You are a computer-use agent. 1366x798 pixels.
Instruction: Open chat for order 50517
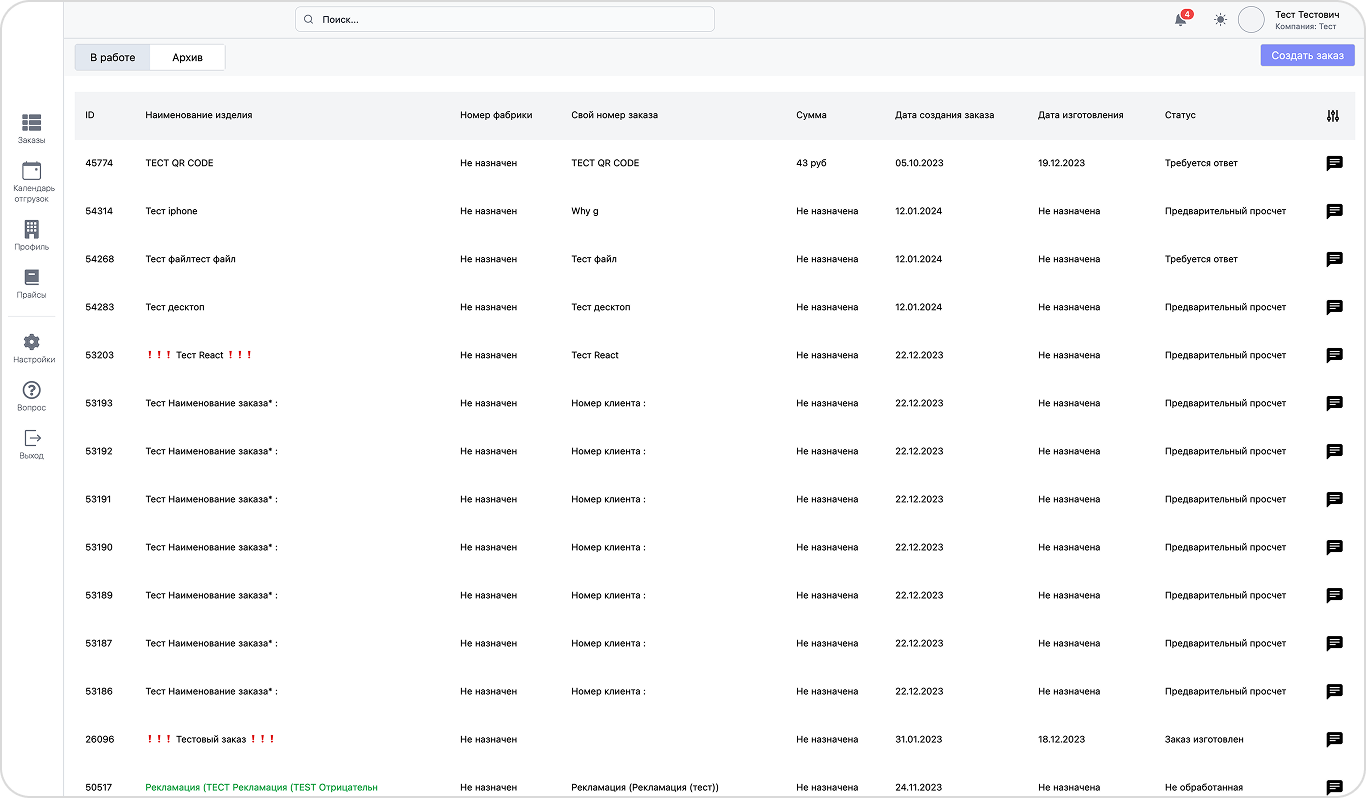point(1334,787)
